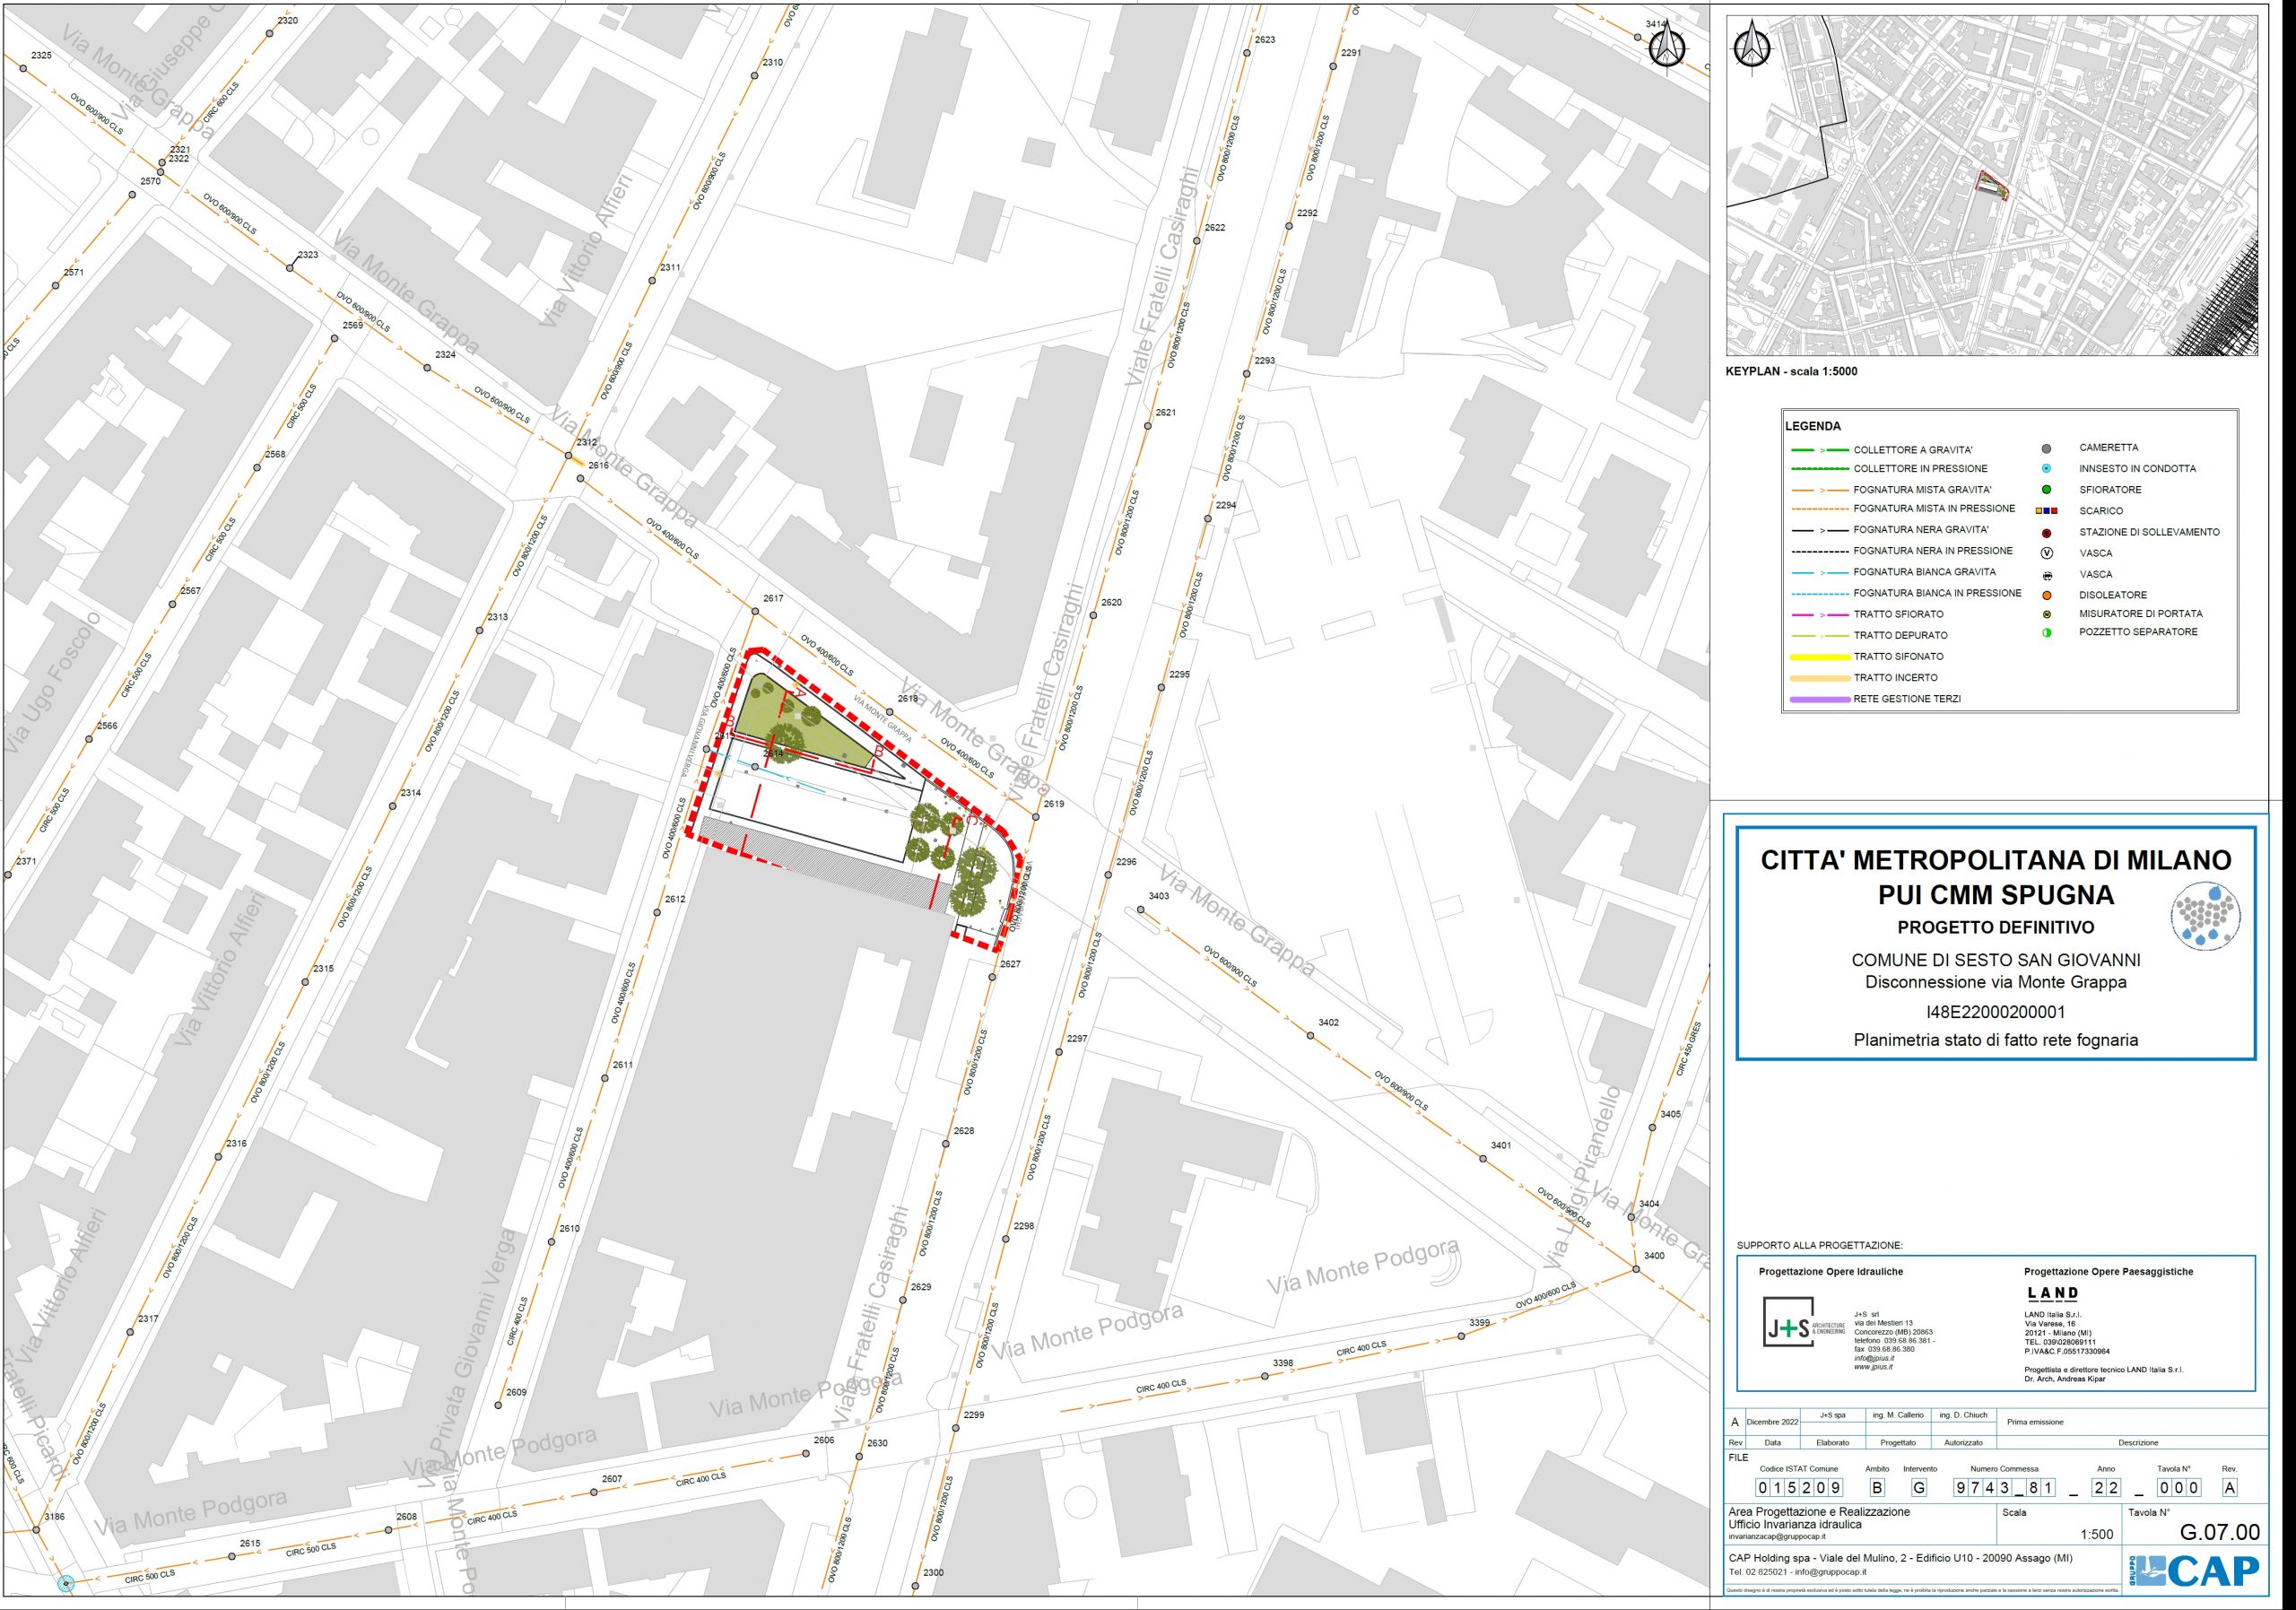Click the orange Disoleatore legend symbol
The height and width of the screenshot is (1610, 2296).
2047,595
